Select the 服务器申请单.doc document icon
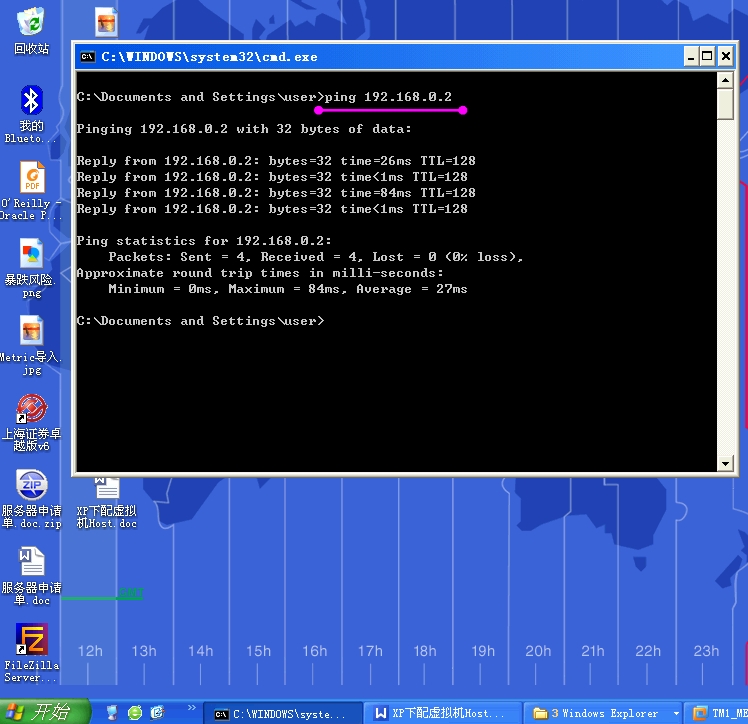This screenshot has width=748, height=724. pyautogui.click(x=31, y=576)
